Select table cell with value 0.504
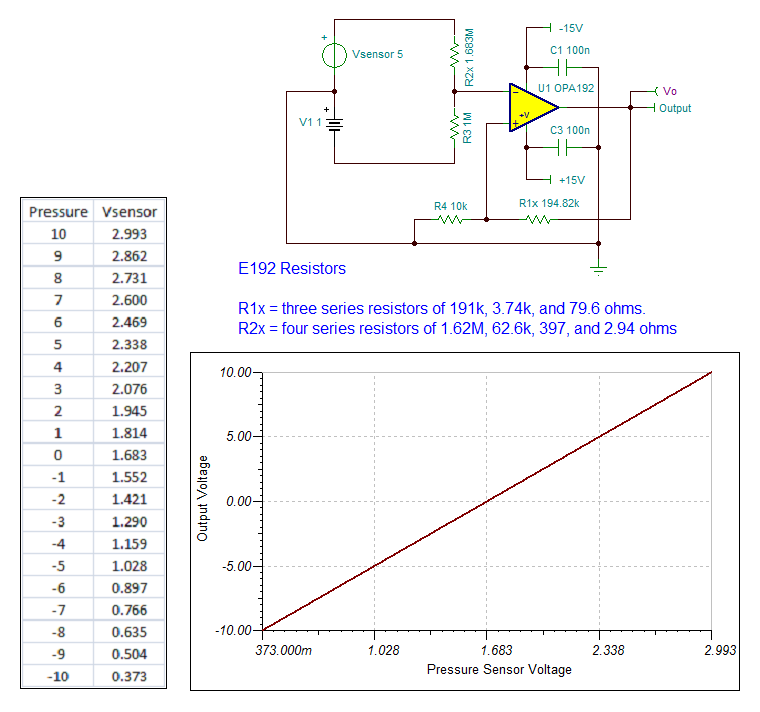Viewport: 760px width, 712px height. (x=129, y=654)
